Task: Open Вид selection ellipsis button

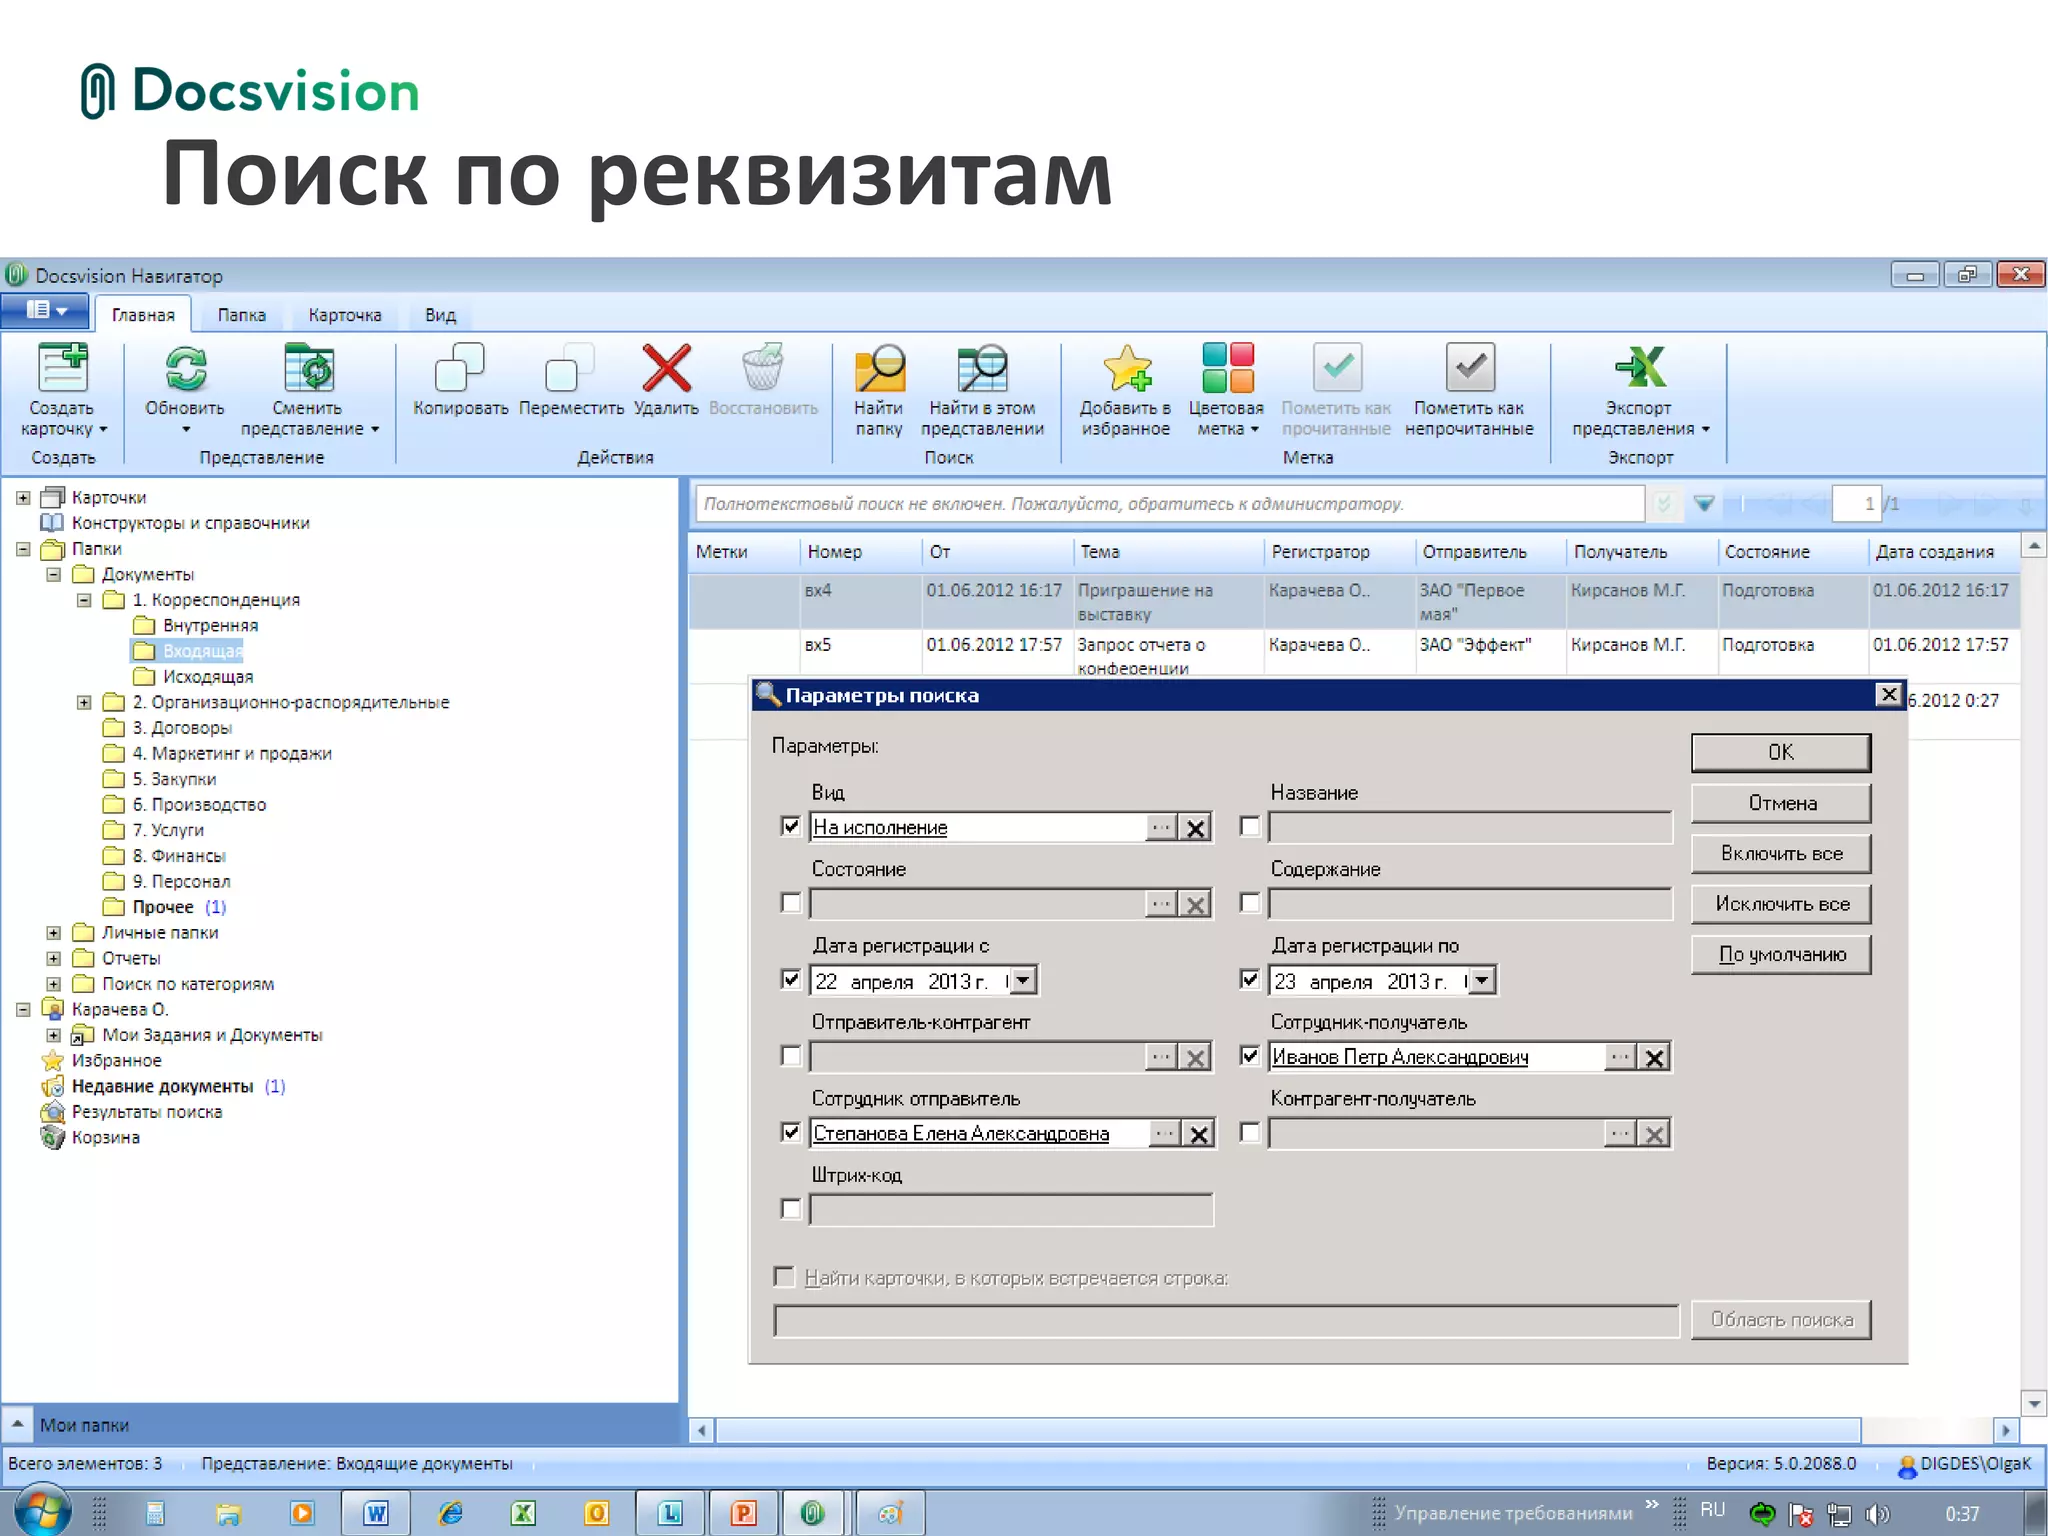Action: pyautogui.click(x=1161, y=827)
